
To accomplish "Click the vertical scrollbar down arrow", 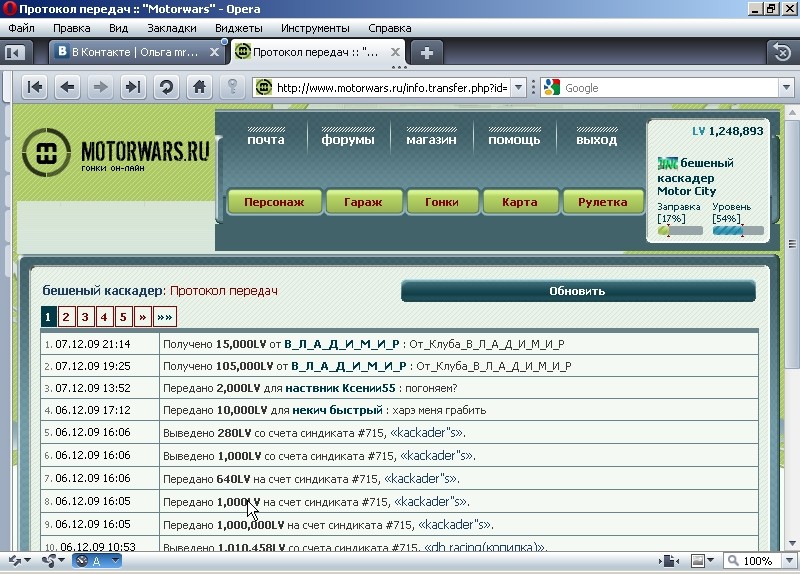I will coord(792,544).
